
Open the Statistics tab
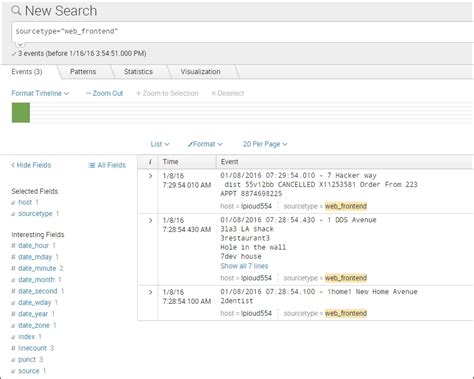[x=138, y=72]
